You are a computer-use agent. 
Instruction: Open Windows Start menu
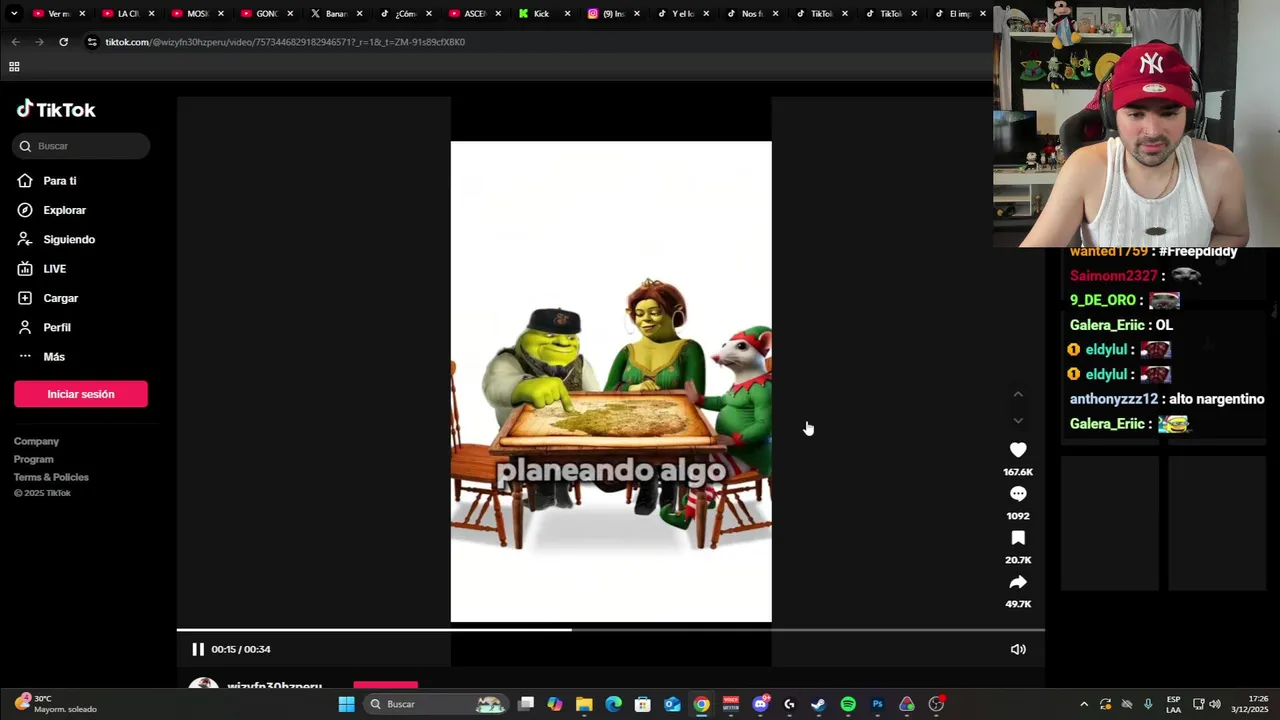[346, 704]
